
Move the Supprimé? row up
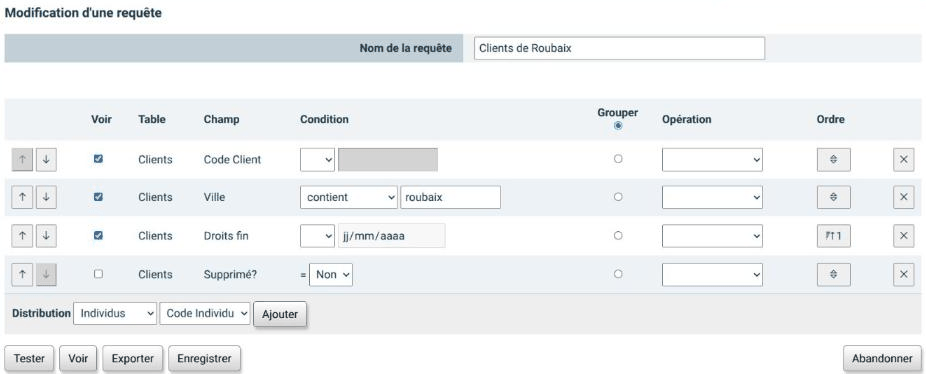[x=22, y=274]
